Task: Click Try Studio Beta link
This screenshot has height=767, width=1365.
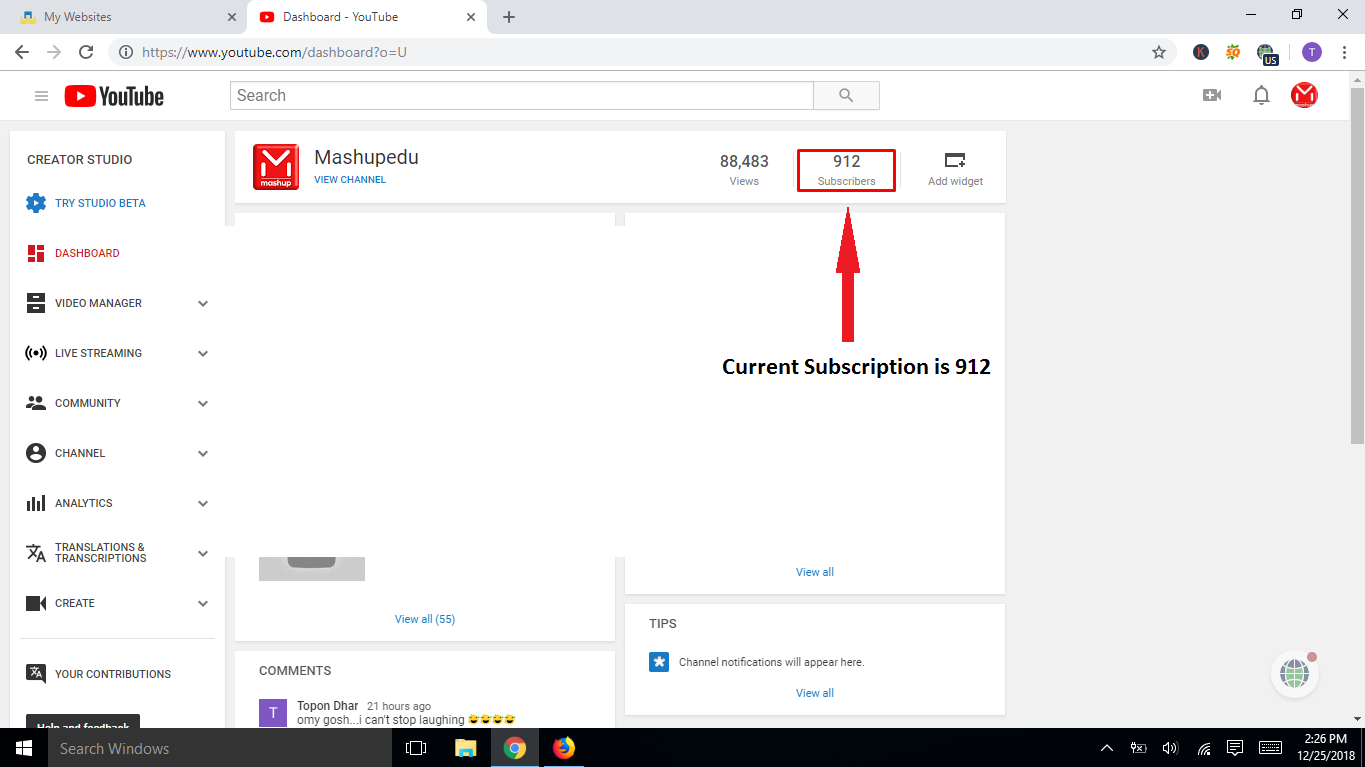Action: [x=100, y=203]
